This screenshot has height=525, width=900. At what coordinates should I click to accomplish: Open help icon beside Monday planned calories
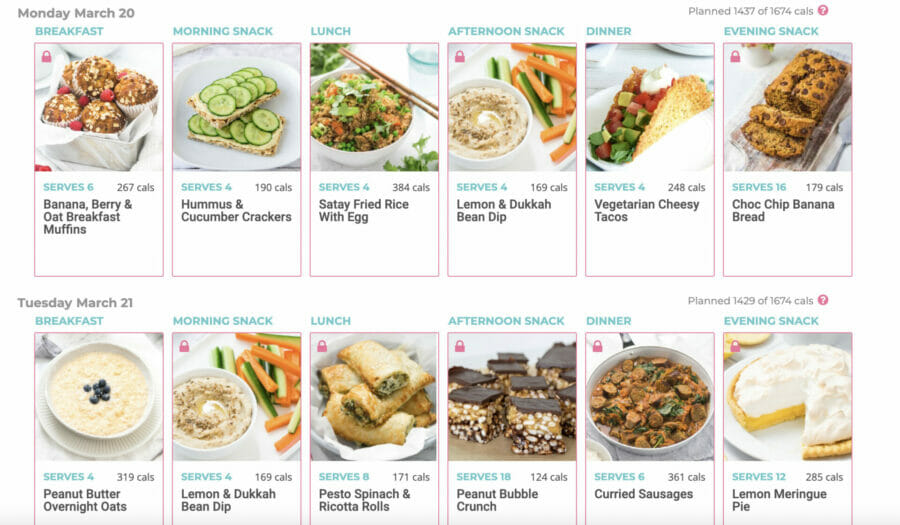click(823, 10)
